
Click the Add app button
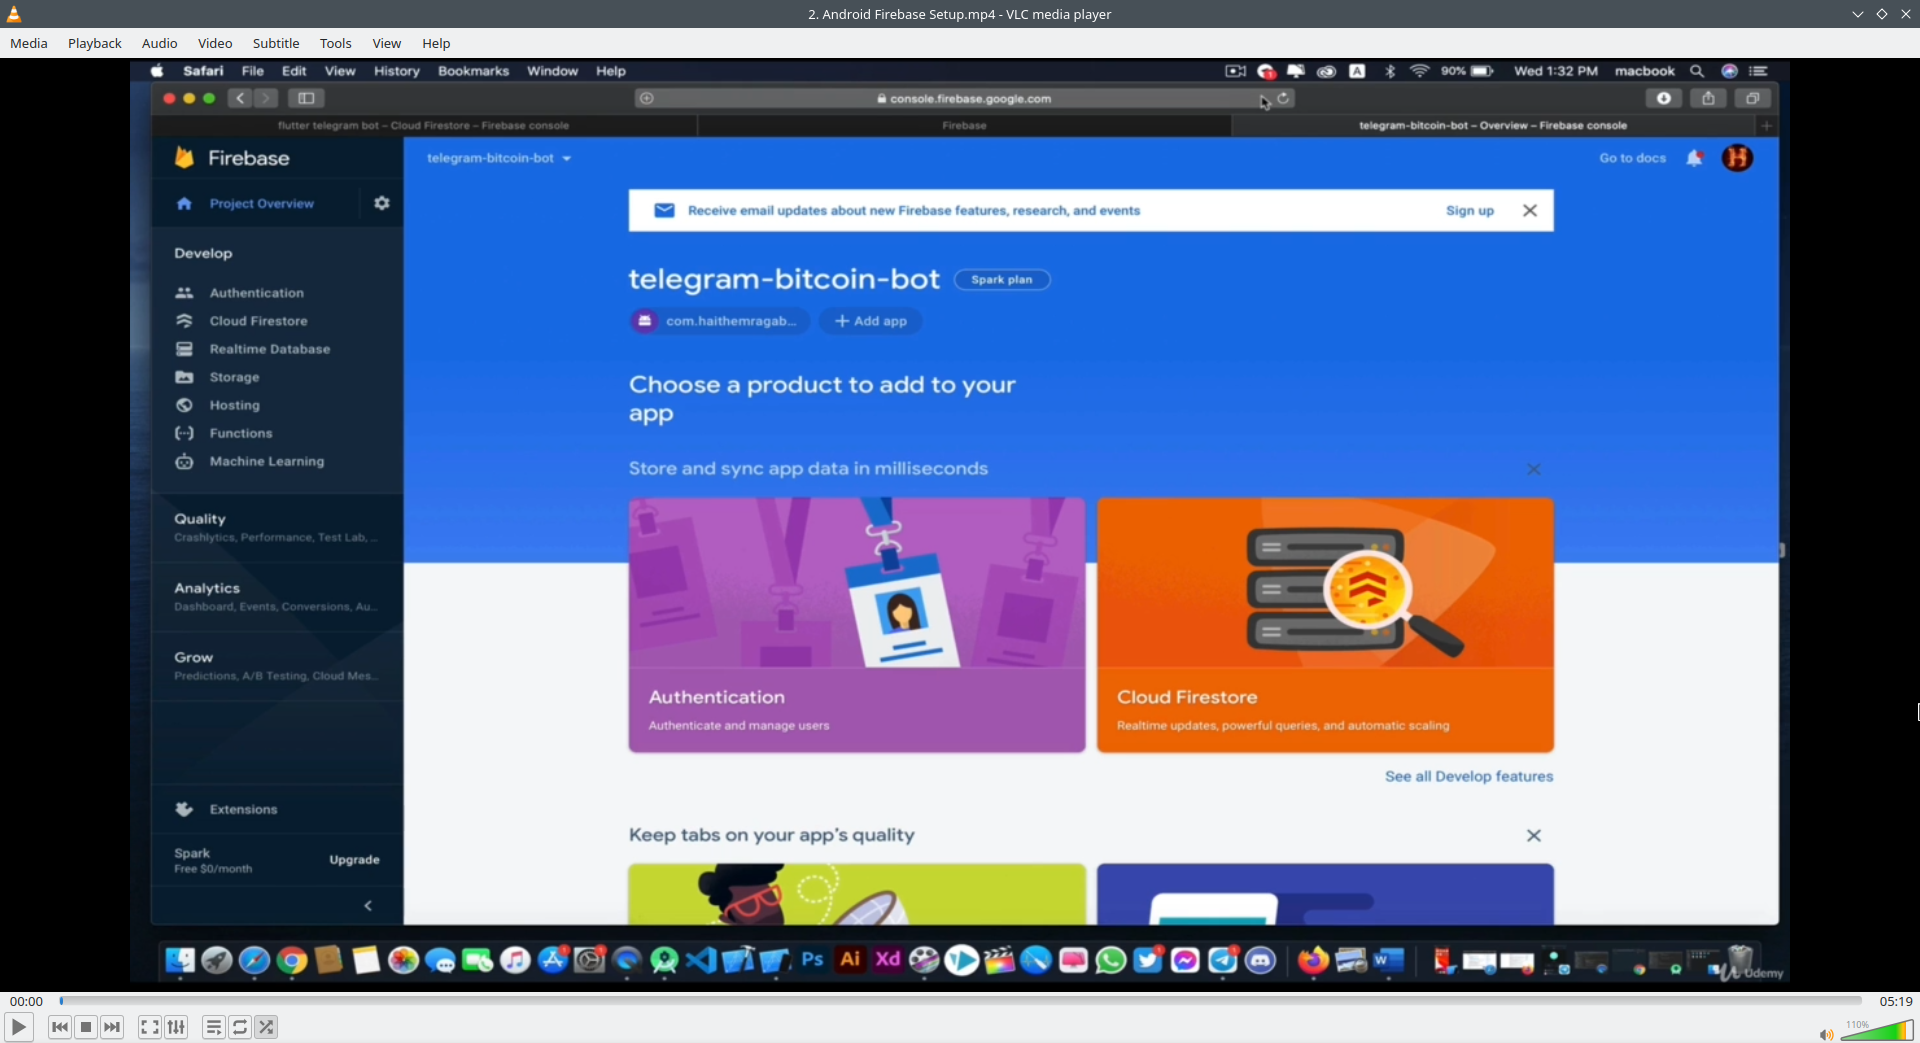pyautogui.click(x=871, y=321)
